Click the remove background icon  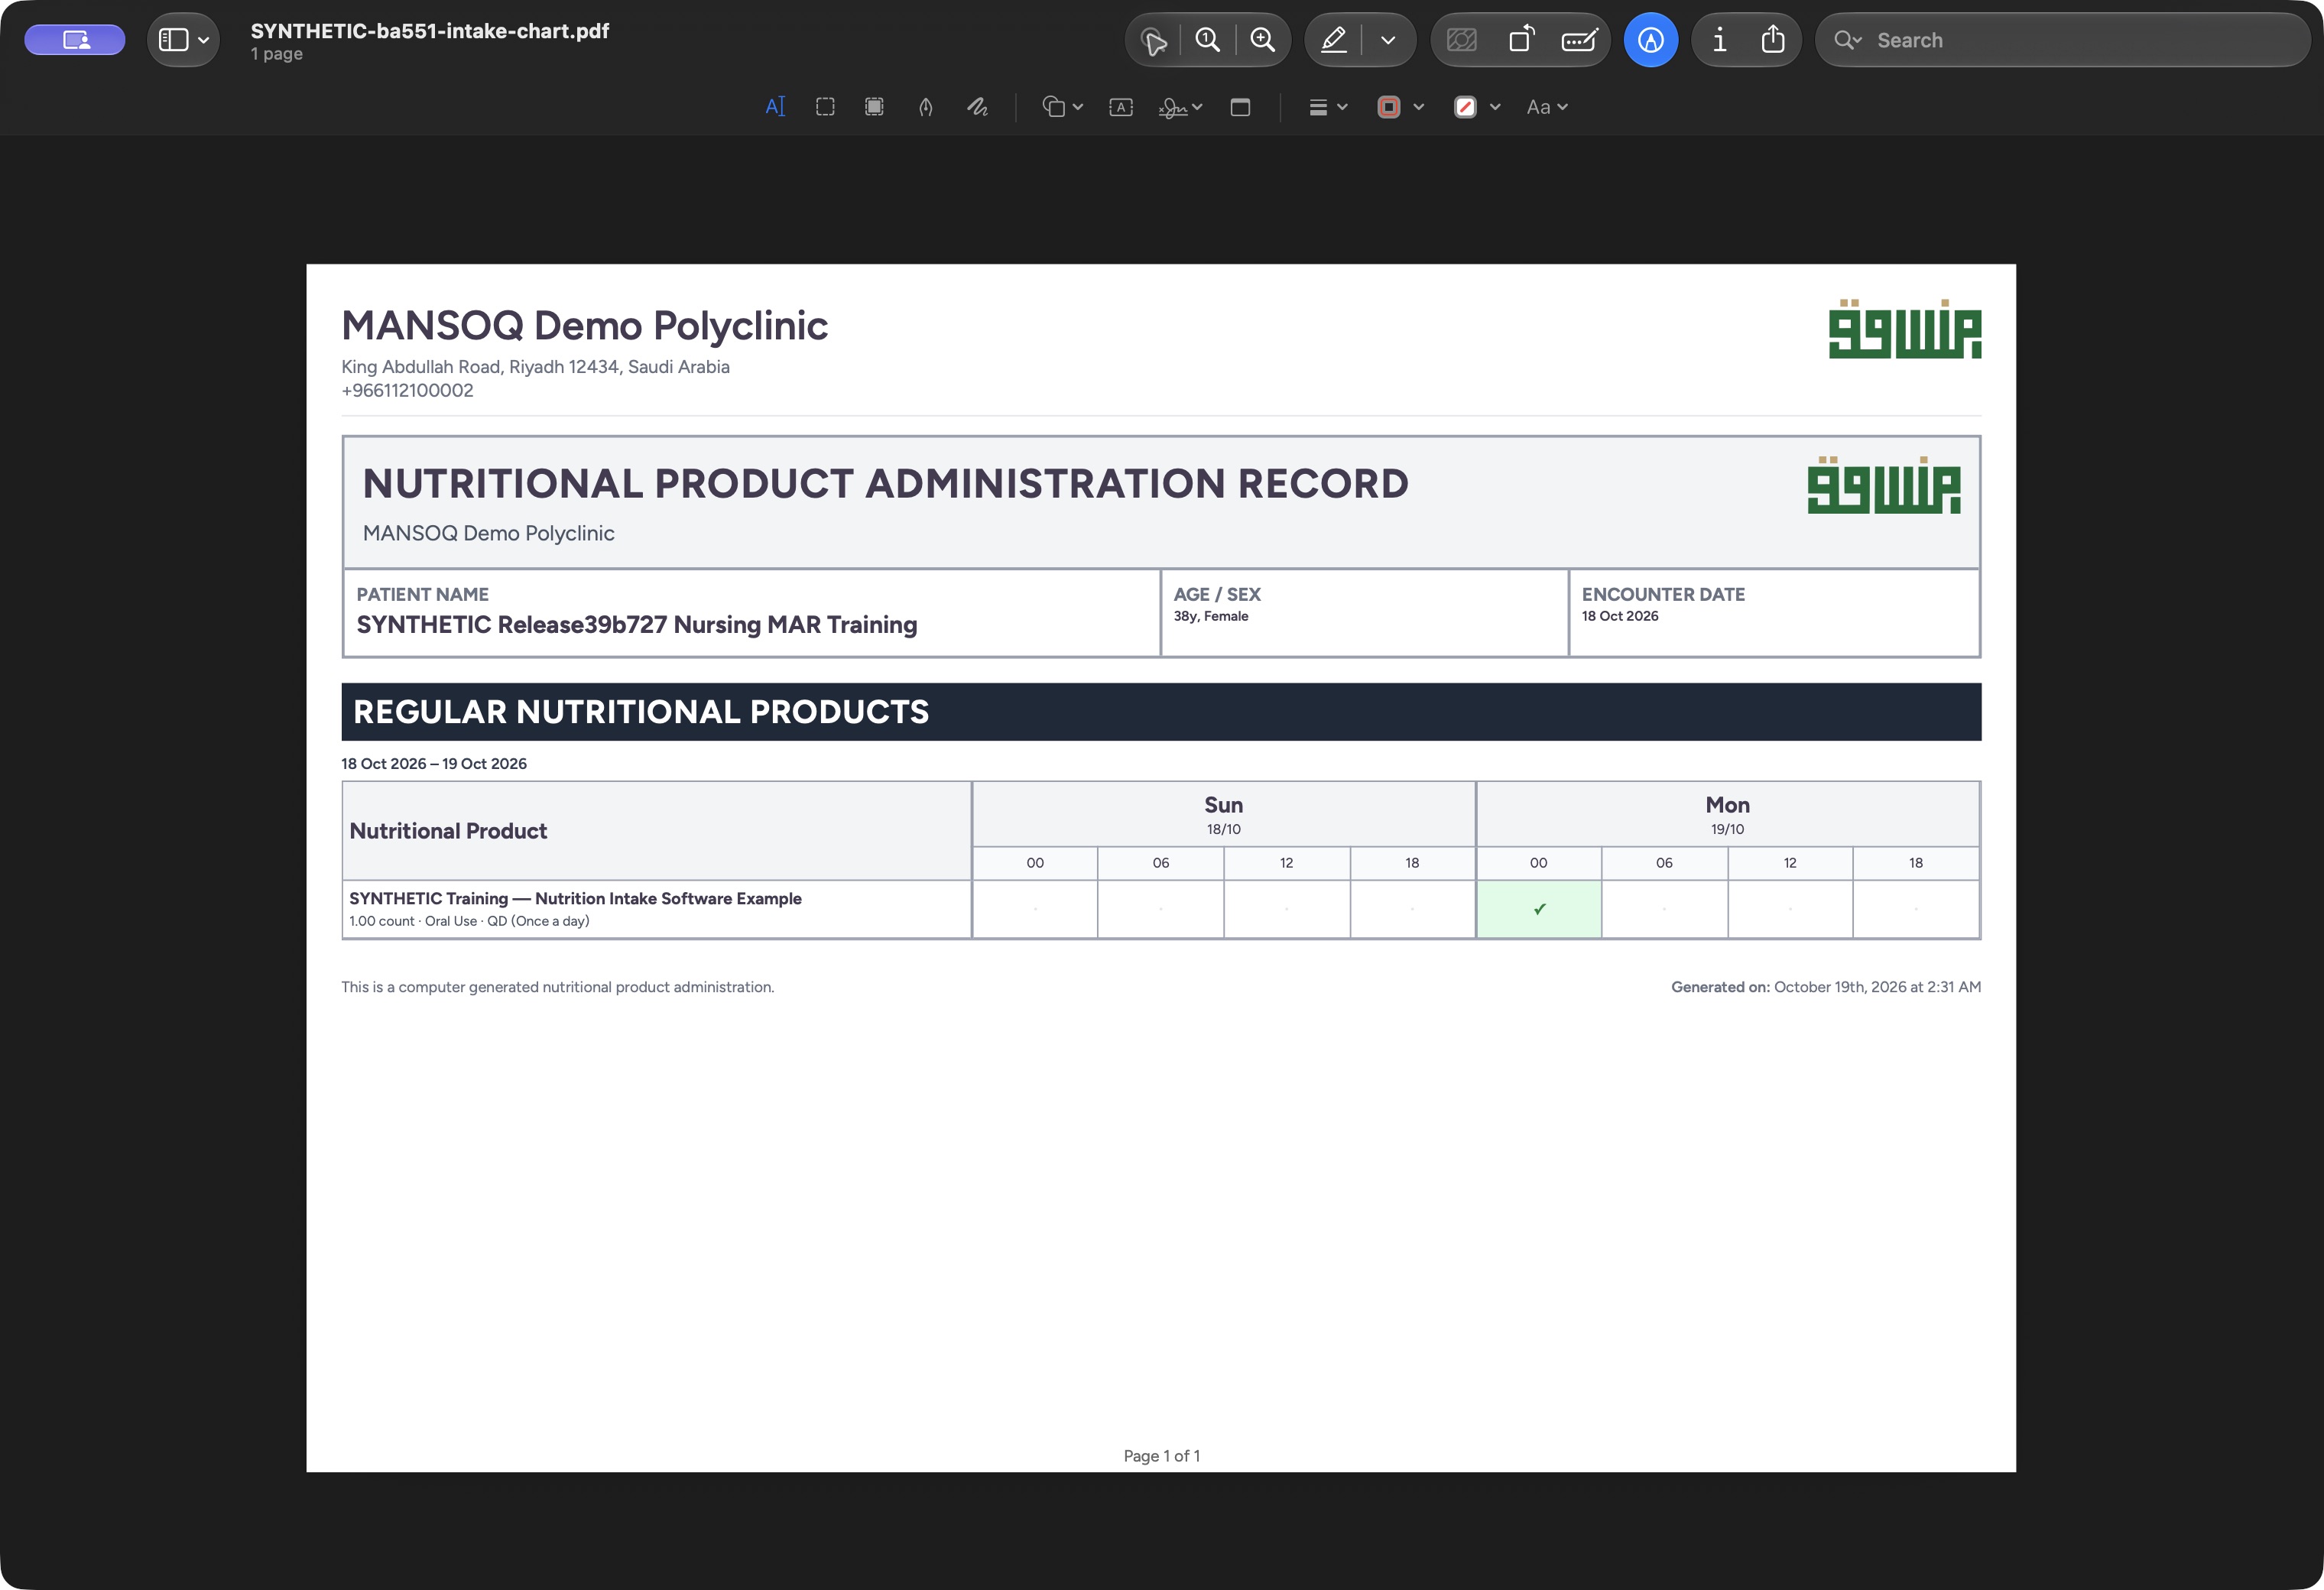(x=1462, y=40)
